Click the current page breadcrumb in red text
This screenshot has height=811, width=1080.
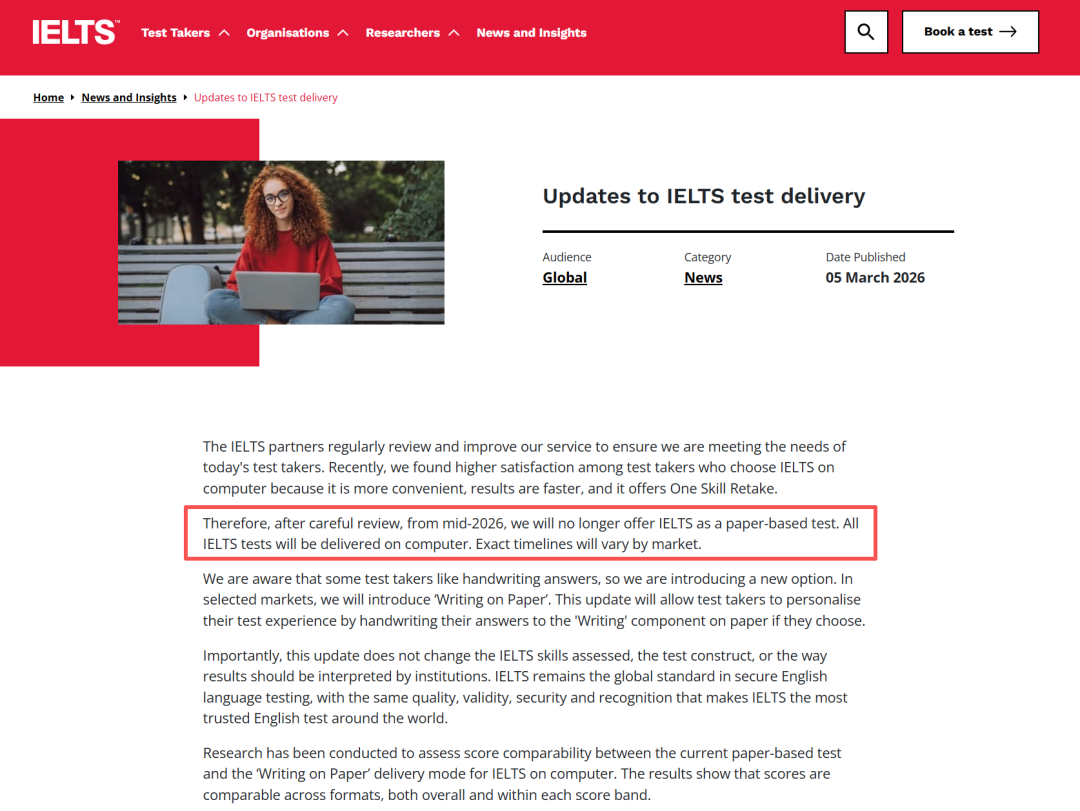coord(266,98)
